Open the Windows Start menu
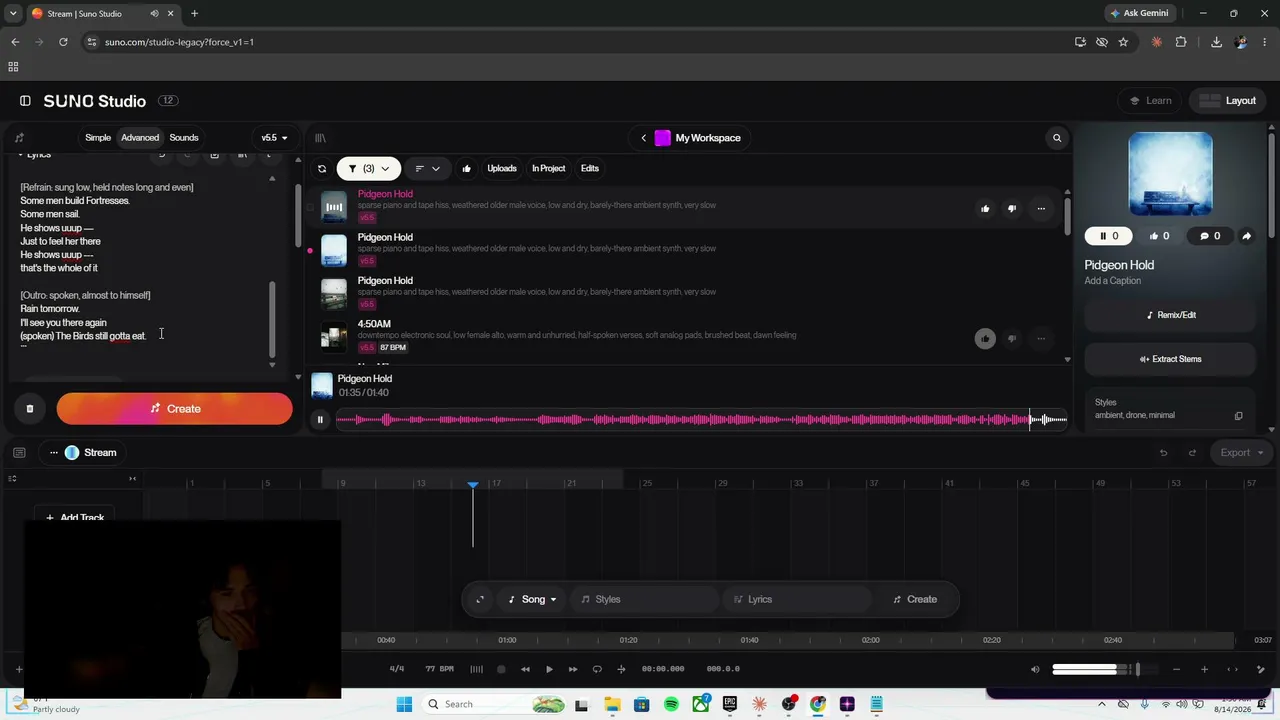The width and height of the screenshot is (1280, 720). (404, 704)
